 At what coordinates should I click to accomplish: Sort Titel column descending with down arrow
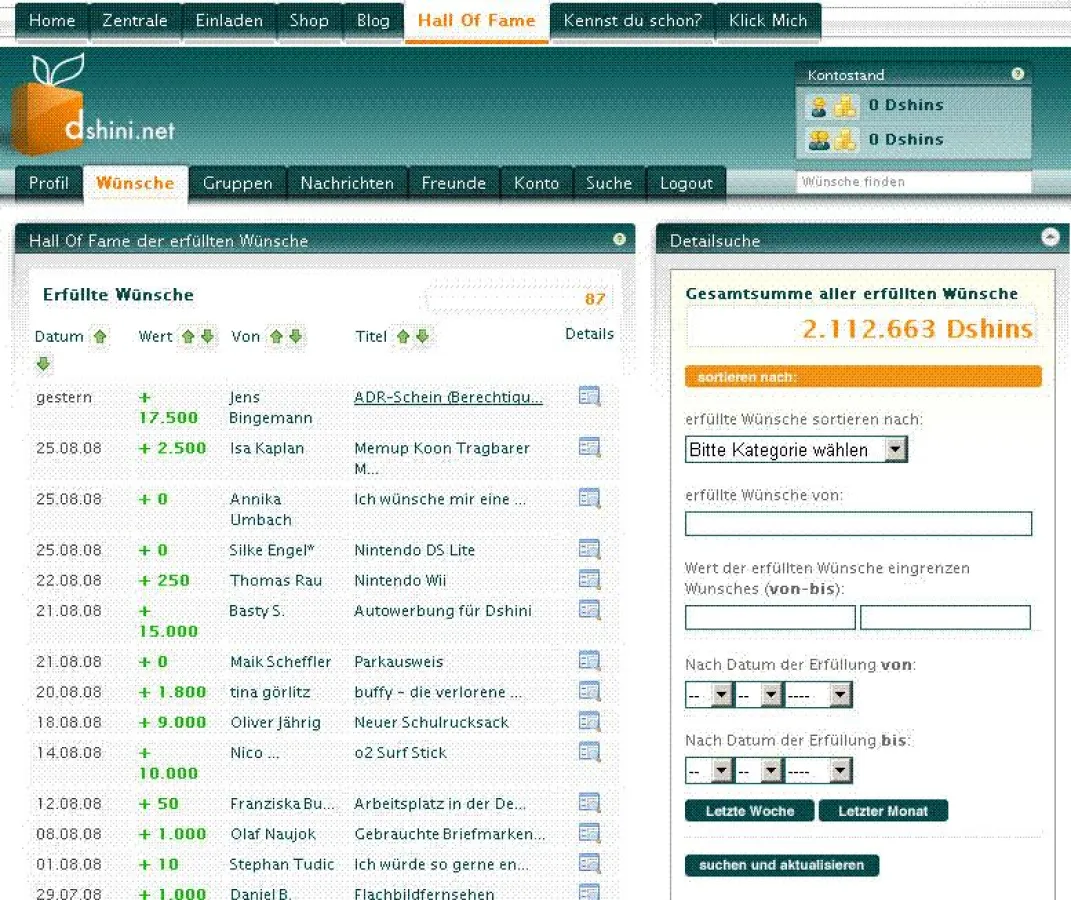[x=422, y=337]
